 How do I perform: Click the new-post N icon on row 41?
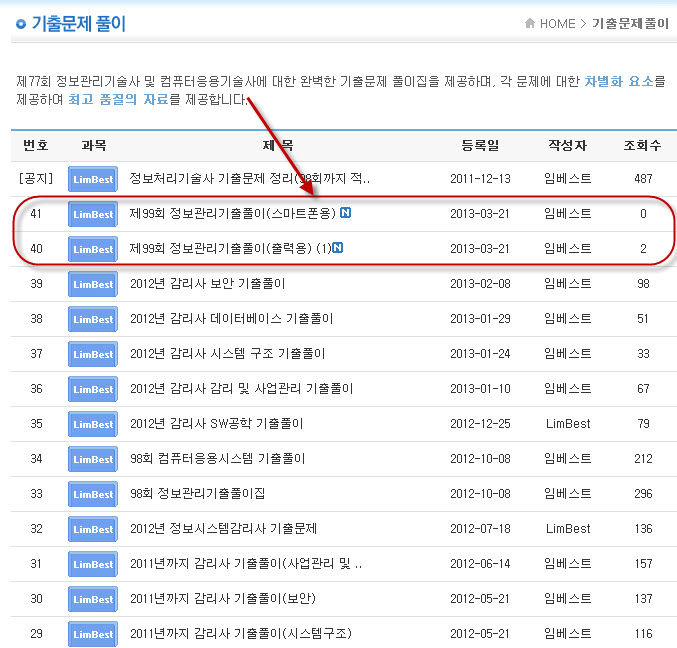coord(345,212)
